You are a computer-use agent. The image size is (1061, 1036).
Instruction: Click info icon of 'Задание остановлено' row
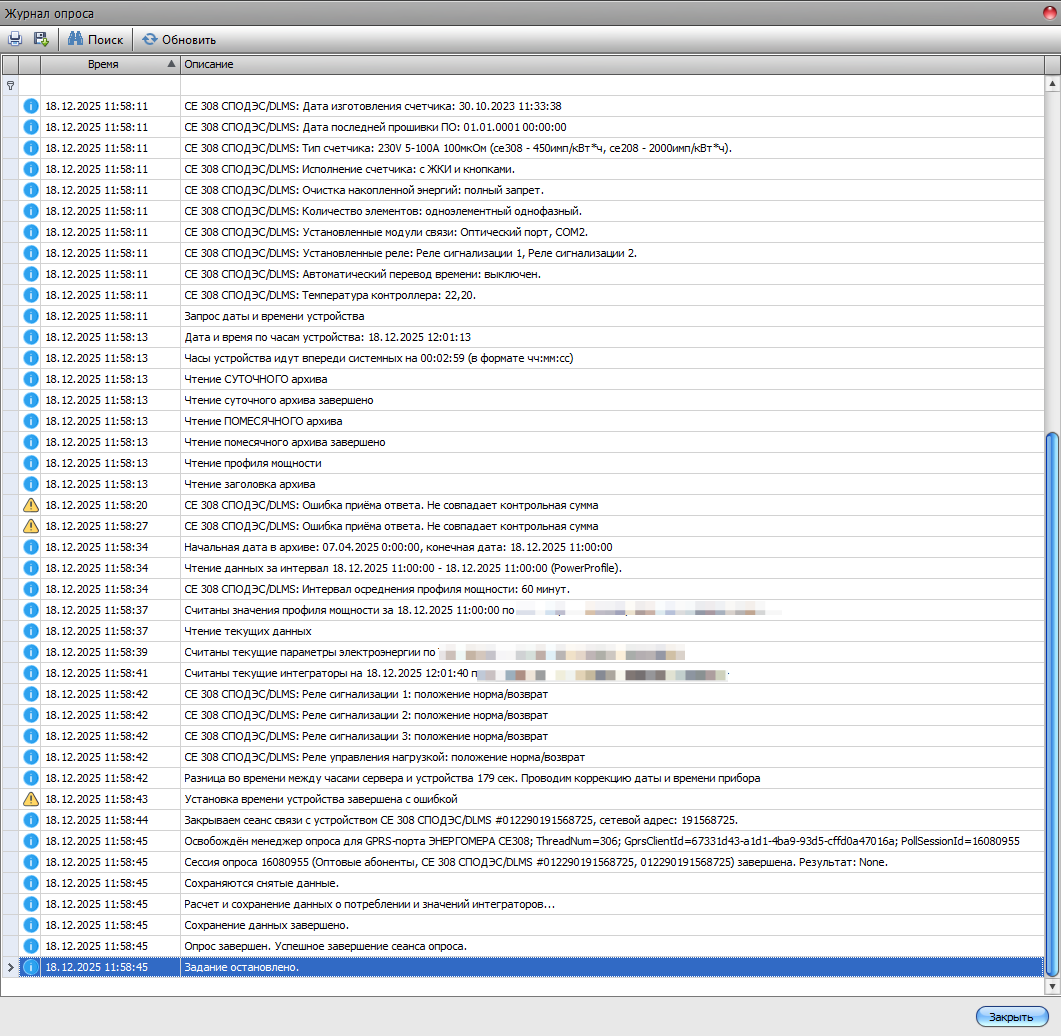click(x=30, y=967)
